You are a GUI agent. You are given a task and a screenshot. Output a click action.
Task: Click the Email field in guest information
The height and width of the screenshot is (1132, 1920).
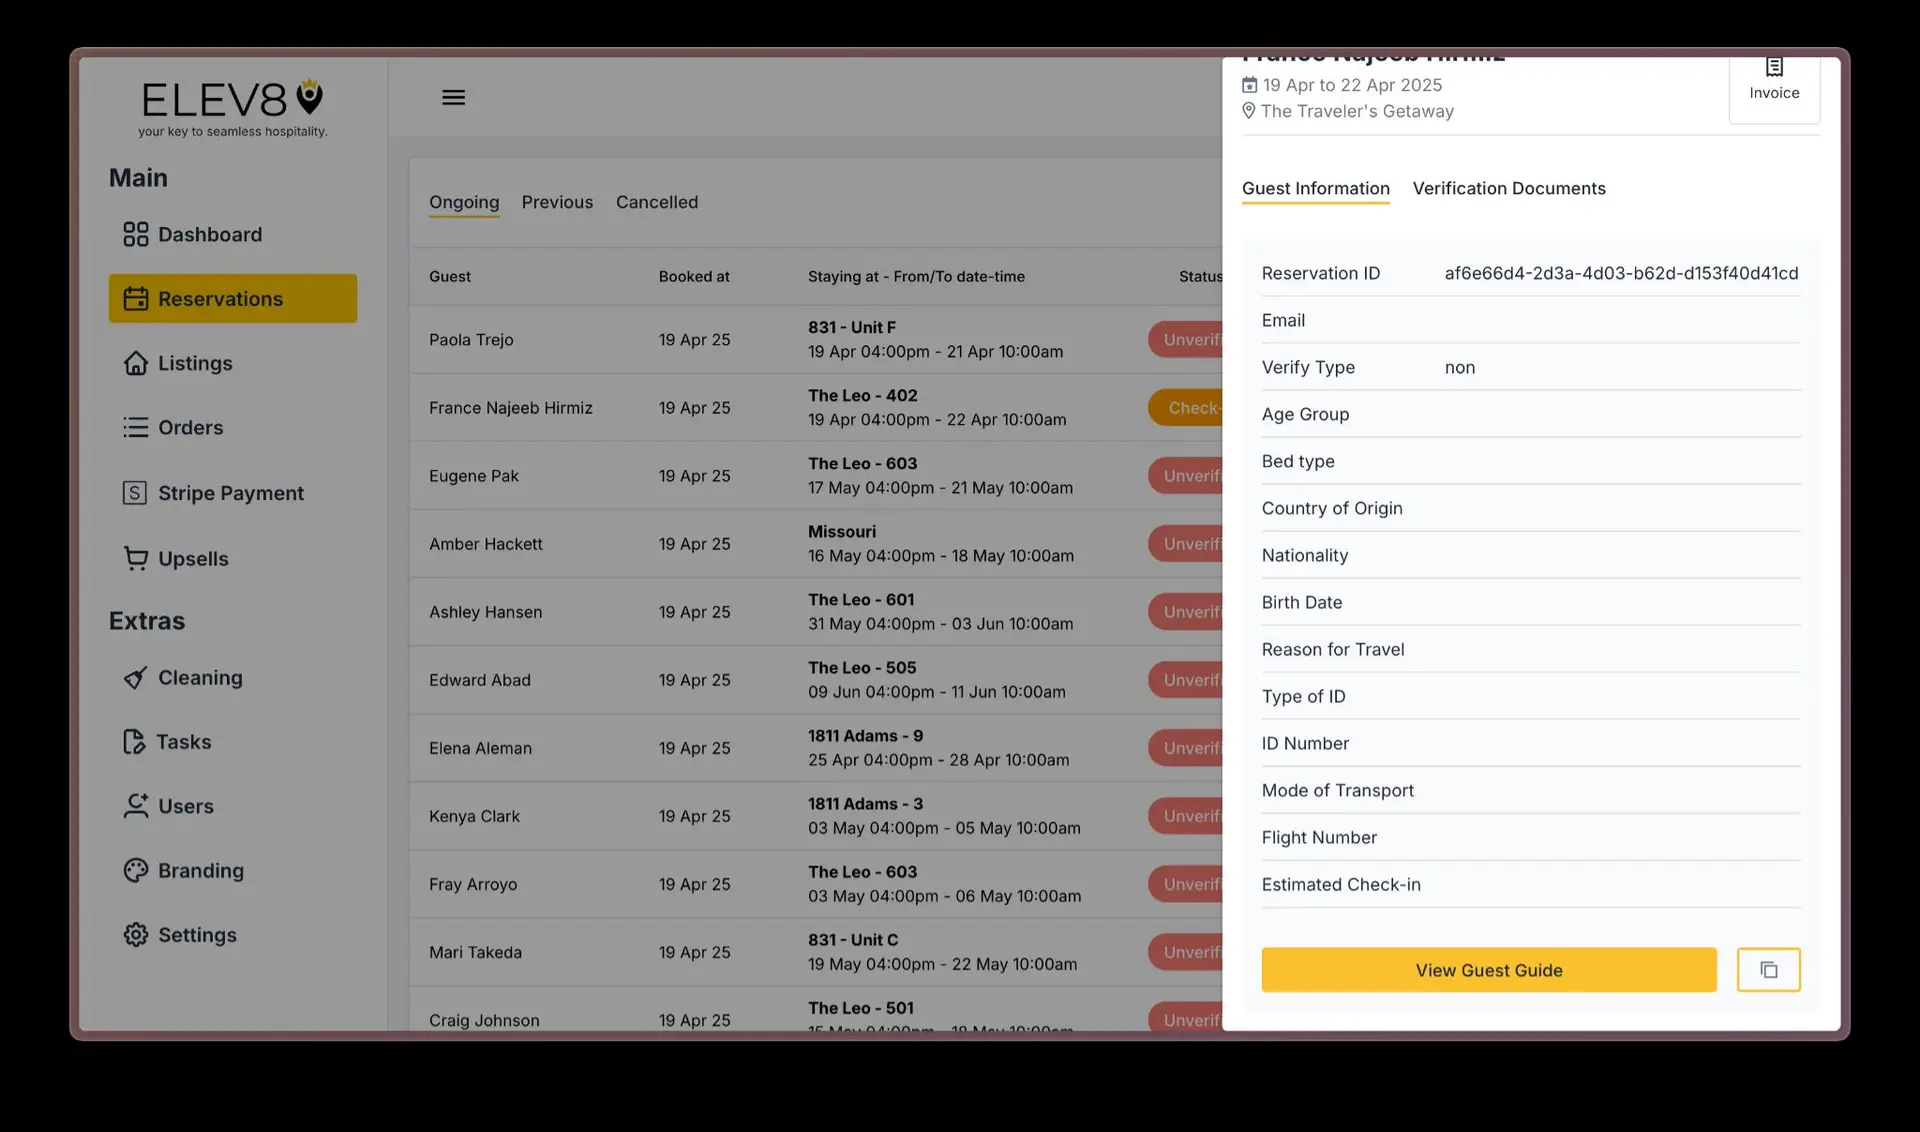[1283, 320]
